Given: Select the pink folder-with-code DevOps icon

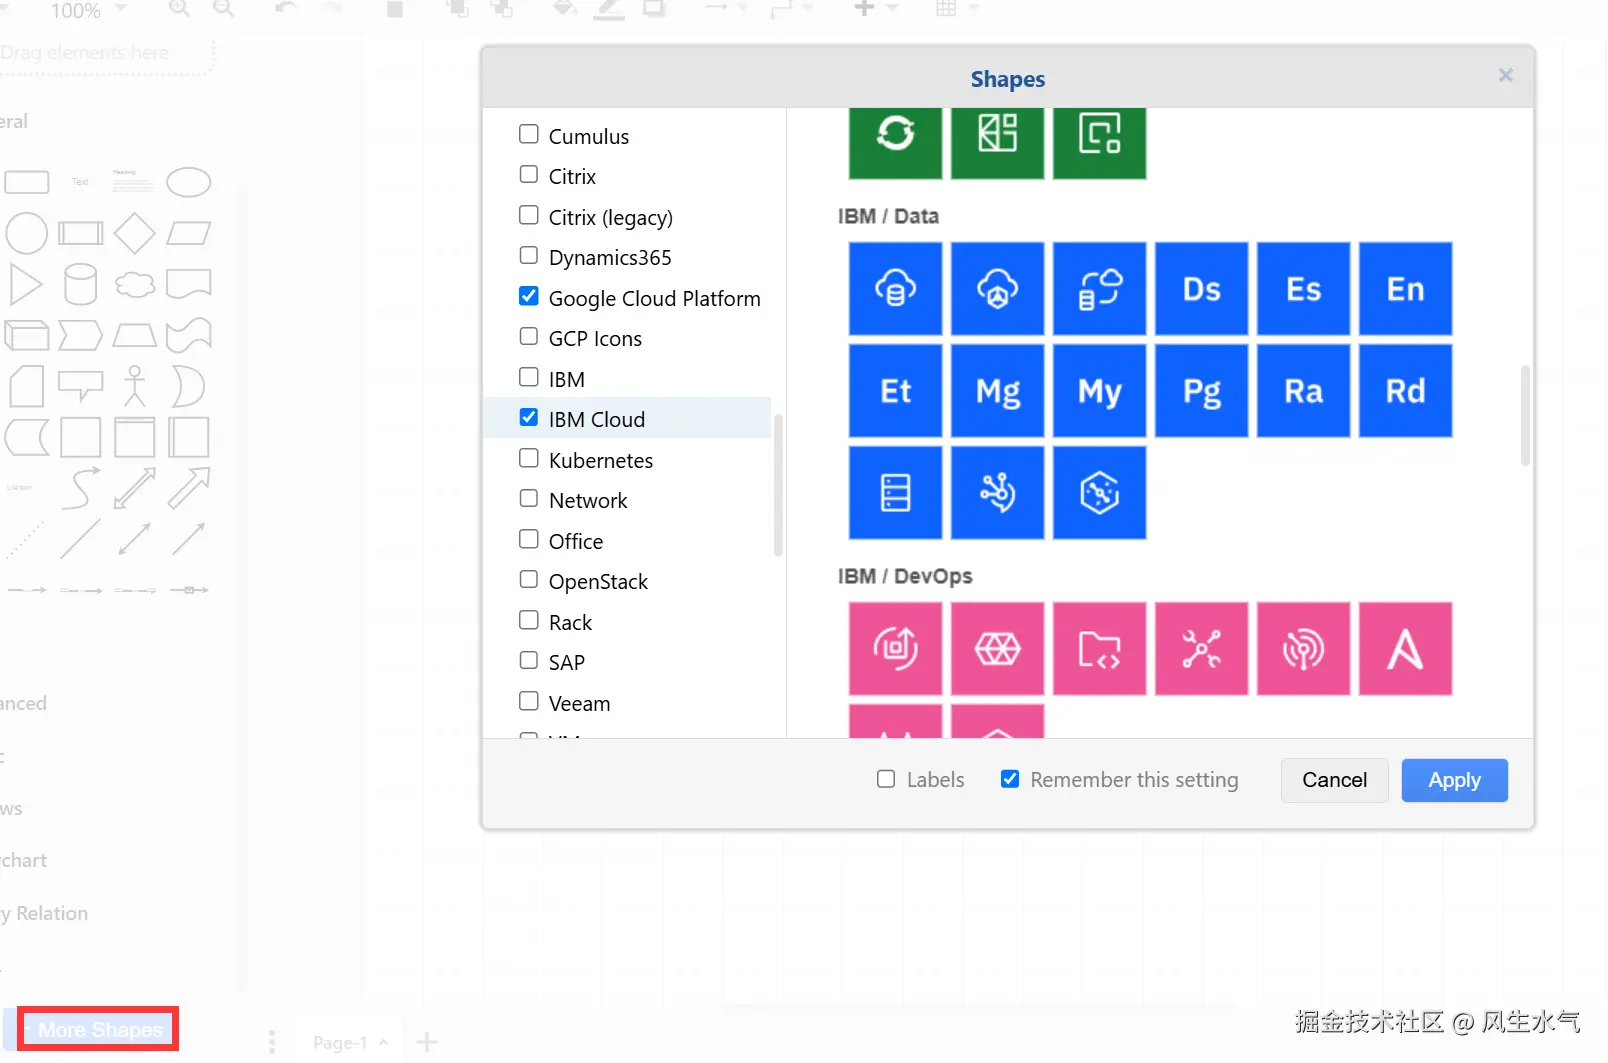Looking at the screenshot, I should (1099, 649).
